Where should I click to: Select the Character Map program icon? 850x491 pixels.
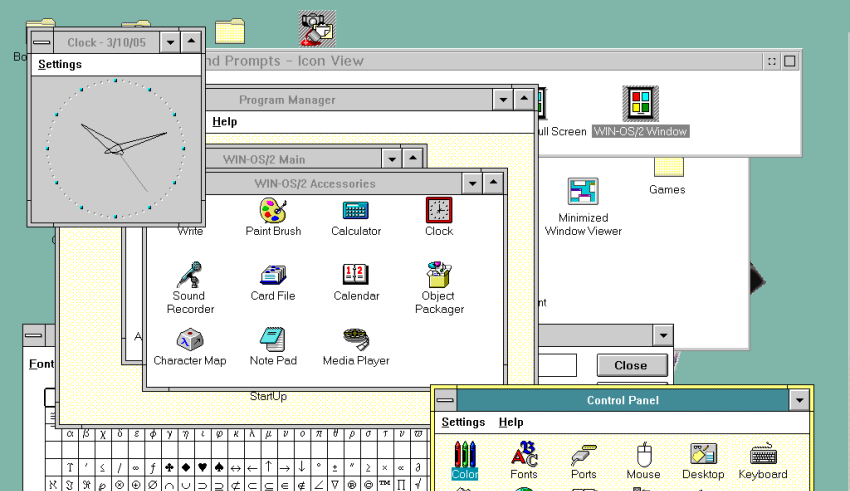point(189,340)
